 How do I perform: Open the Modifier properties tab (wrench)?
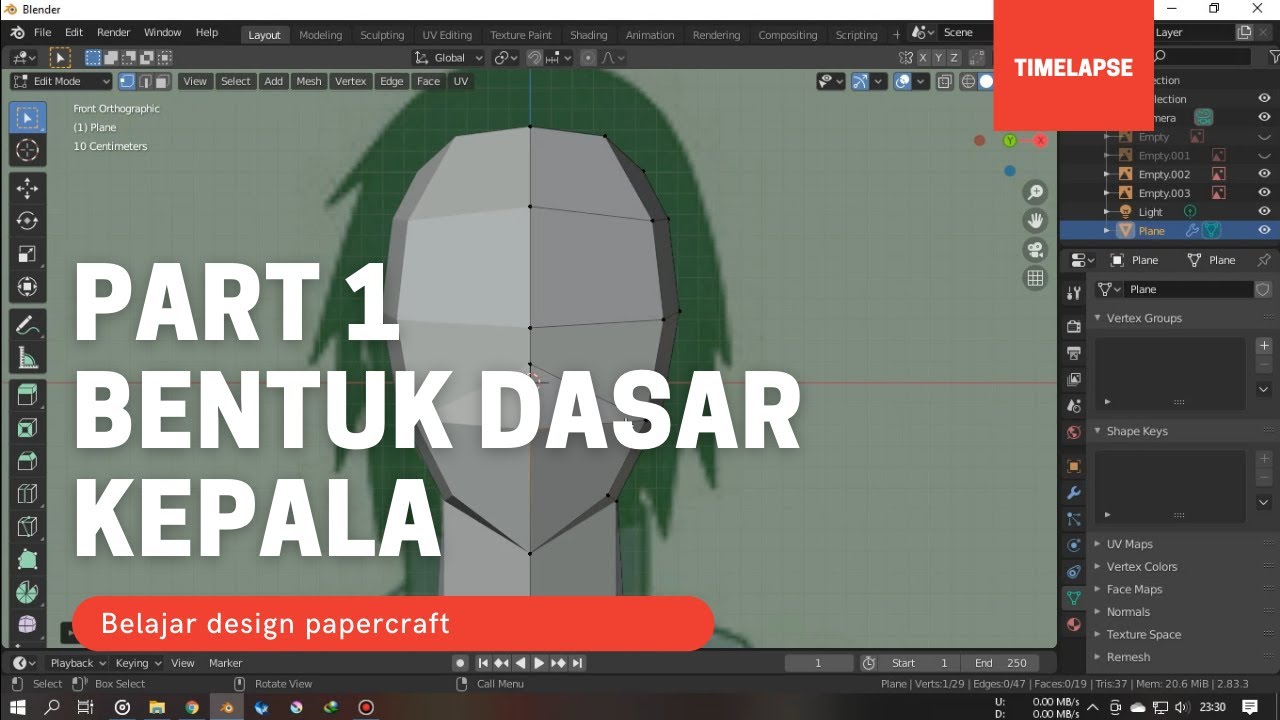[1074, 493]
